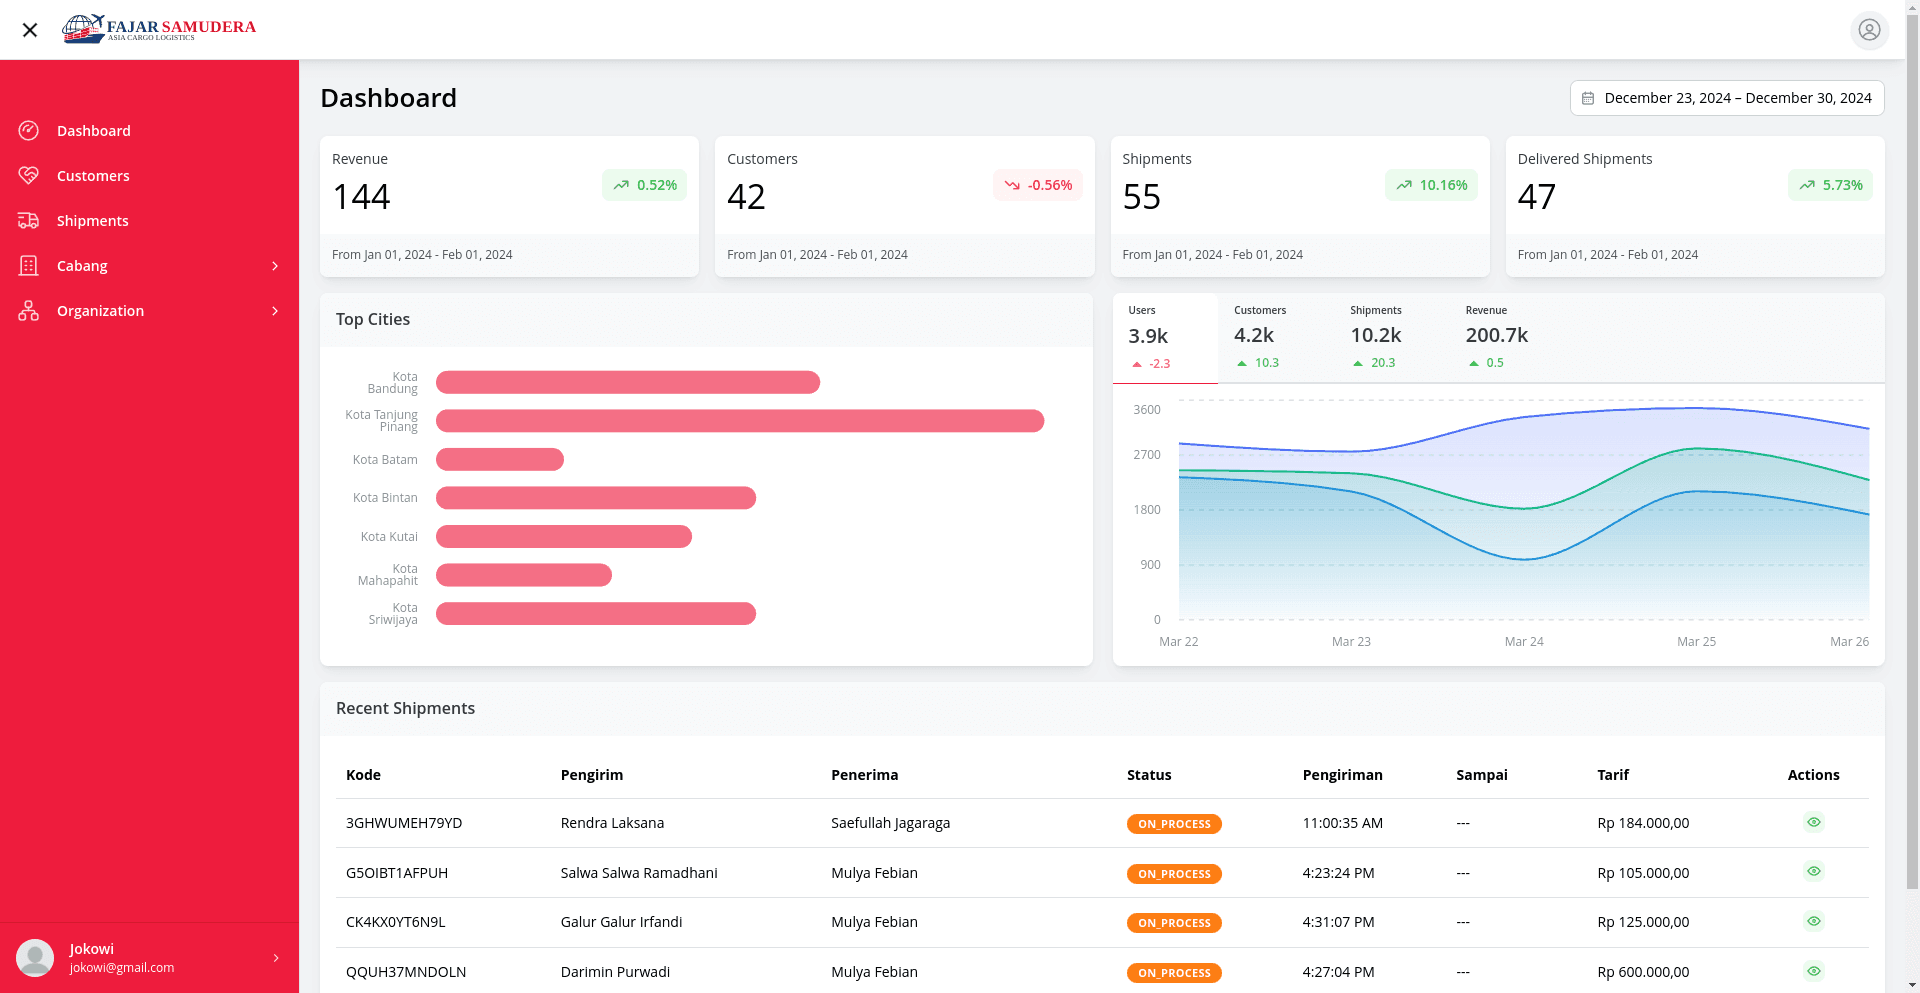The height and width of the screenshot is (993, 1920).
Task: Click the Shipments trending-up icon at 10.16%
Action: pos(1404,185)
